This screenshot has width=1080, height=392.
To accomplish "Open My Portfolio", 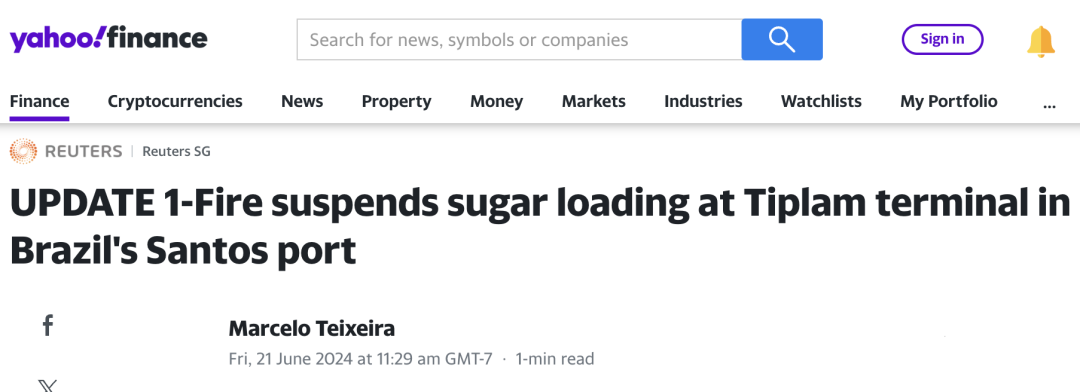I will pyautogui.click(x=948, y=101).
